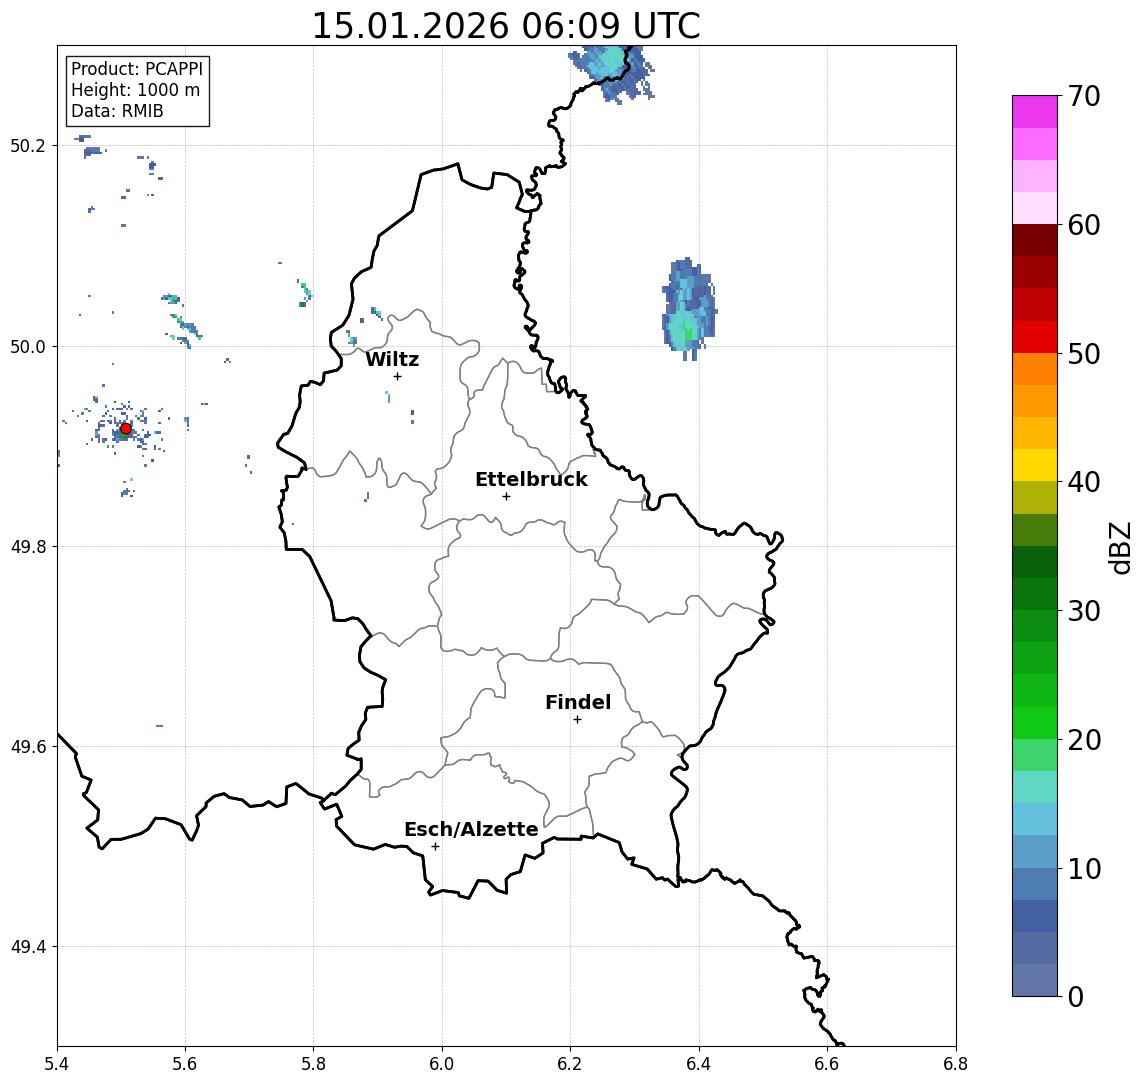
Task: Click the colorbar tick label 20
Action: tap(1084, 739)
